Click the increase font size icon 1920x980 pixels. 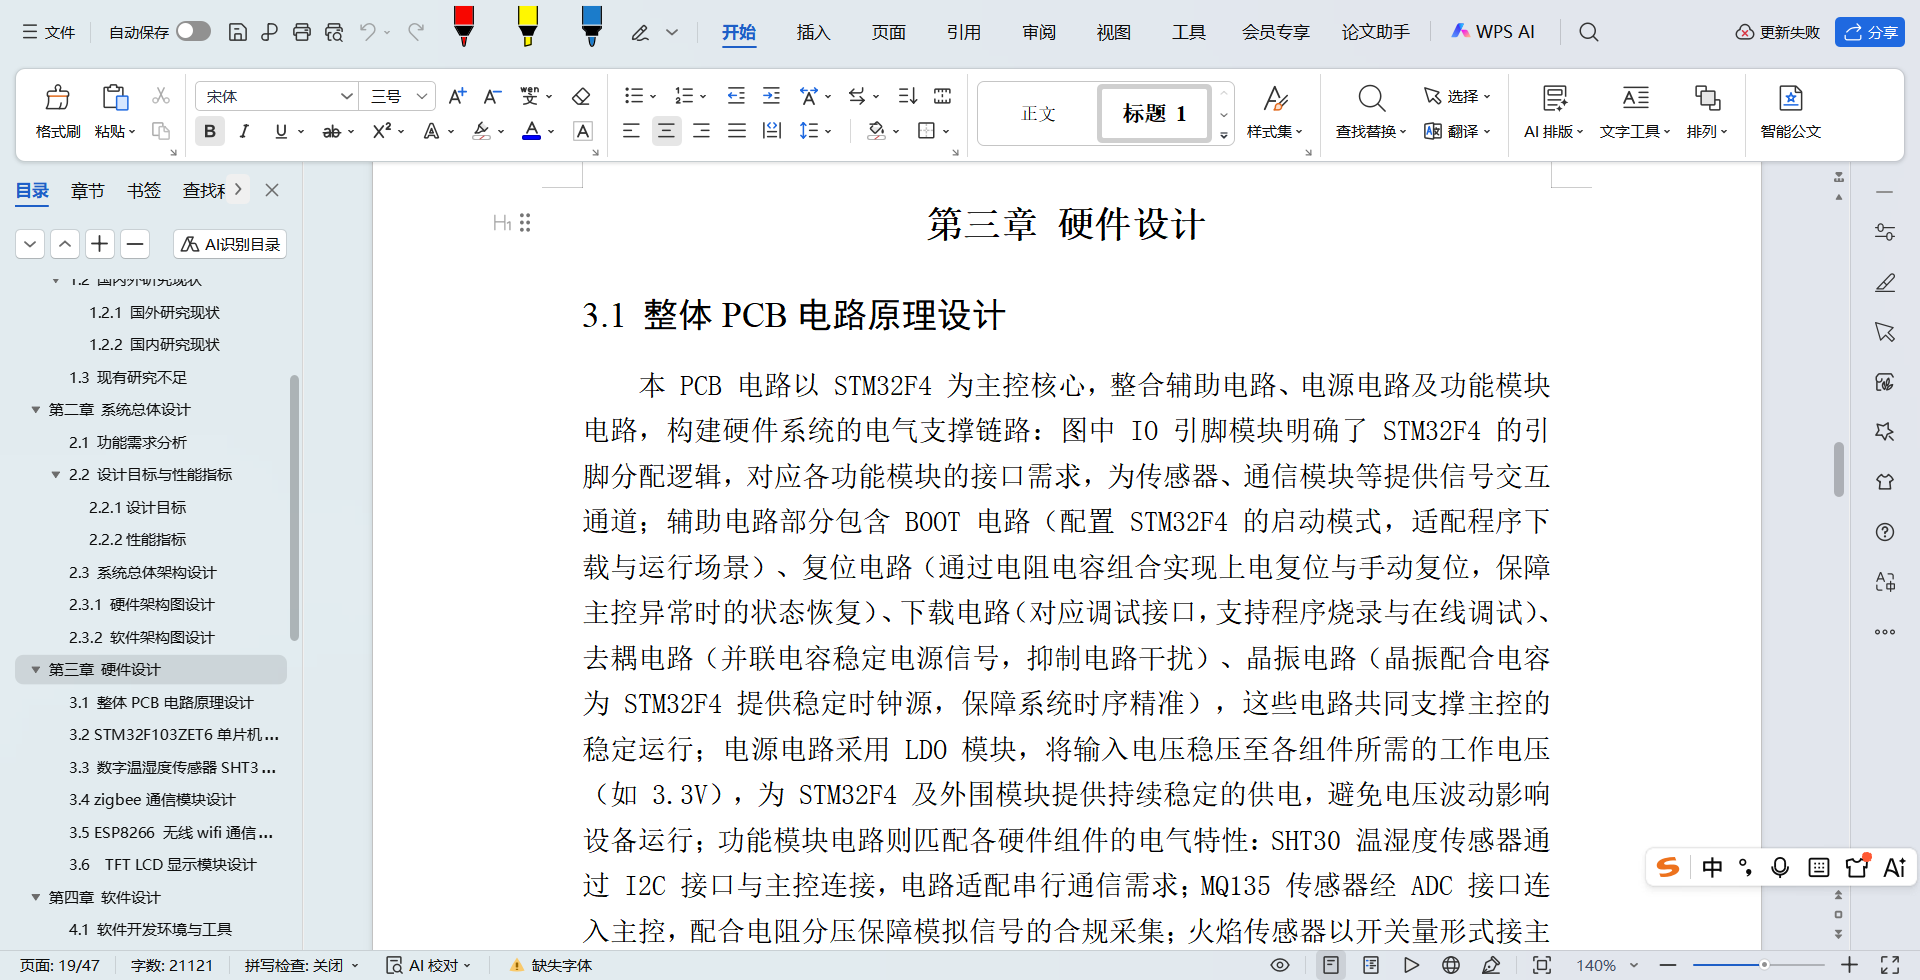[x=457, y=96]
